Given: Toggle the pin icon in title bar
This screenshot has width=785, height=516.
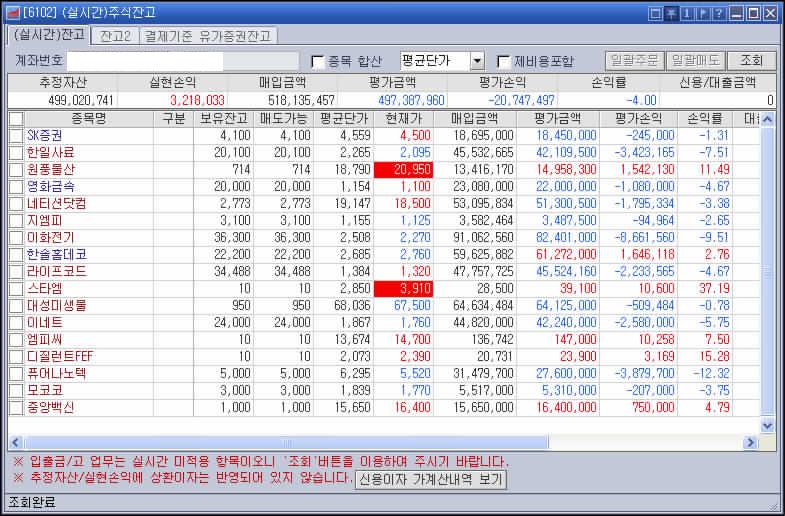Looking at the screenshot, I should [x=671, y=13].
